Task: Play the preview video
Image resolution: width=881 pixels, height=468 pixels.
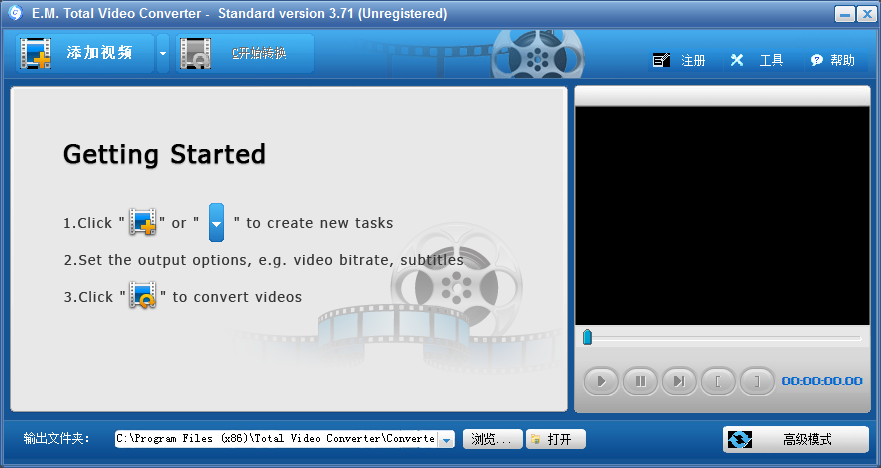Action: click(601, 381)
